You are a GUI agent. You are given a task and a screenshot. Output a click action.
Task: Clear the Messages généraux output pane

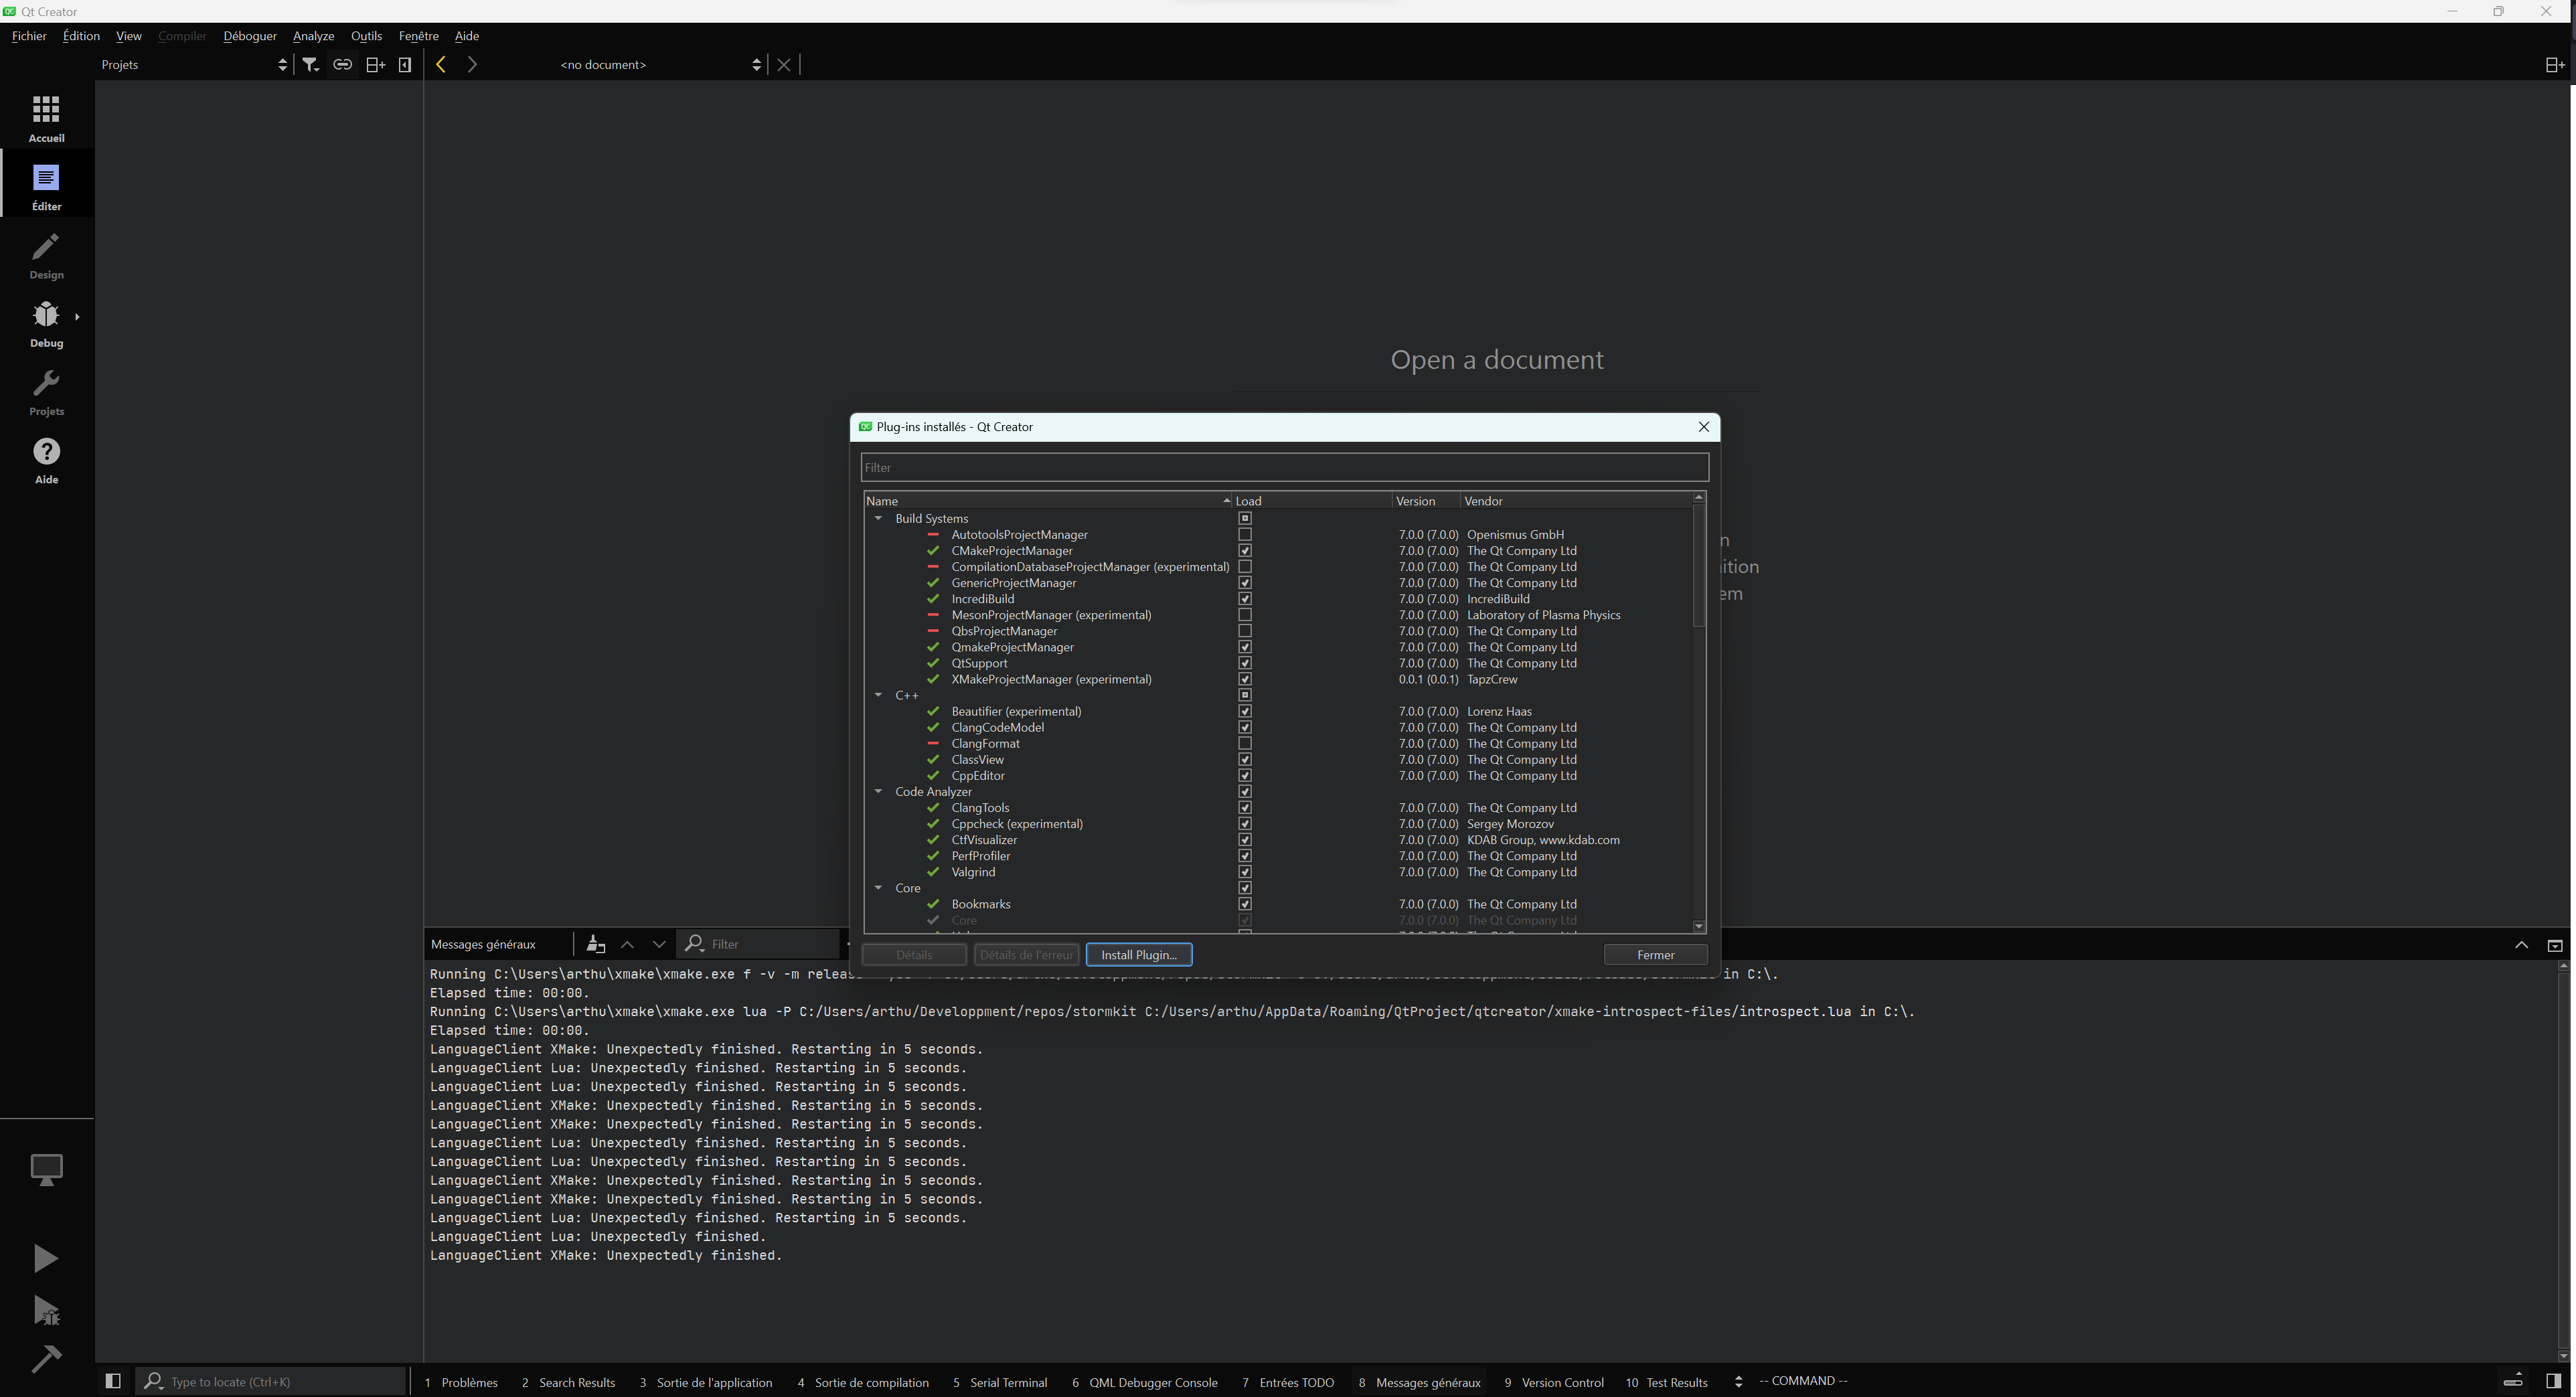click(x=596, y=944)
